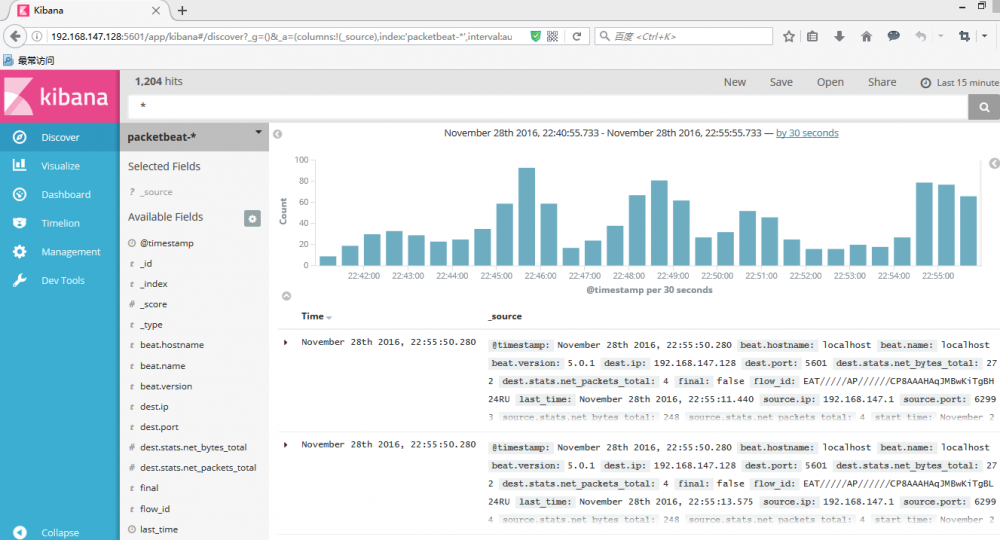Image resolution: width=1000 pixels, height=540 pixels.
Task: Show site information icon in address bar
Action: (37, 36)
